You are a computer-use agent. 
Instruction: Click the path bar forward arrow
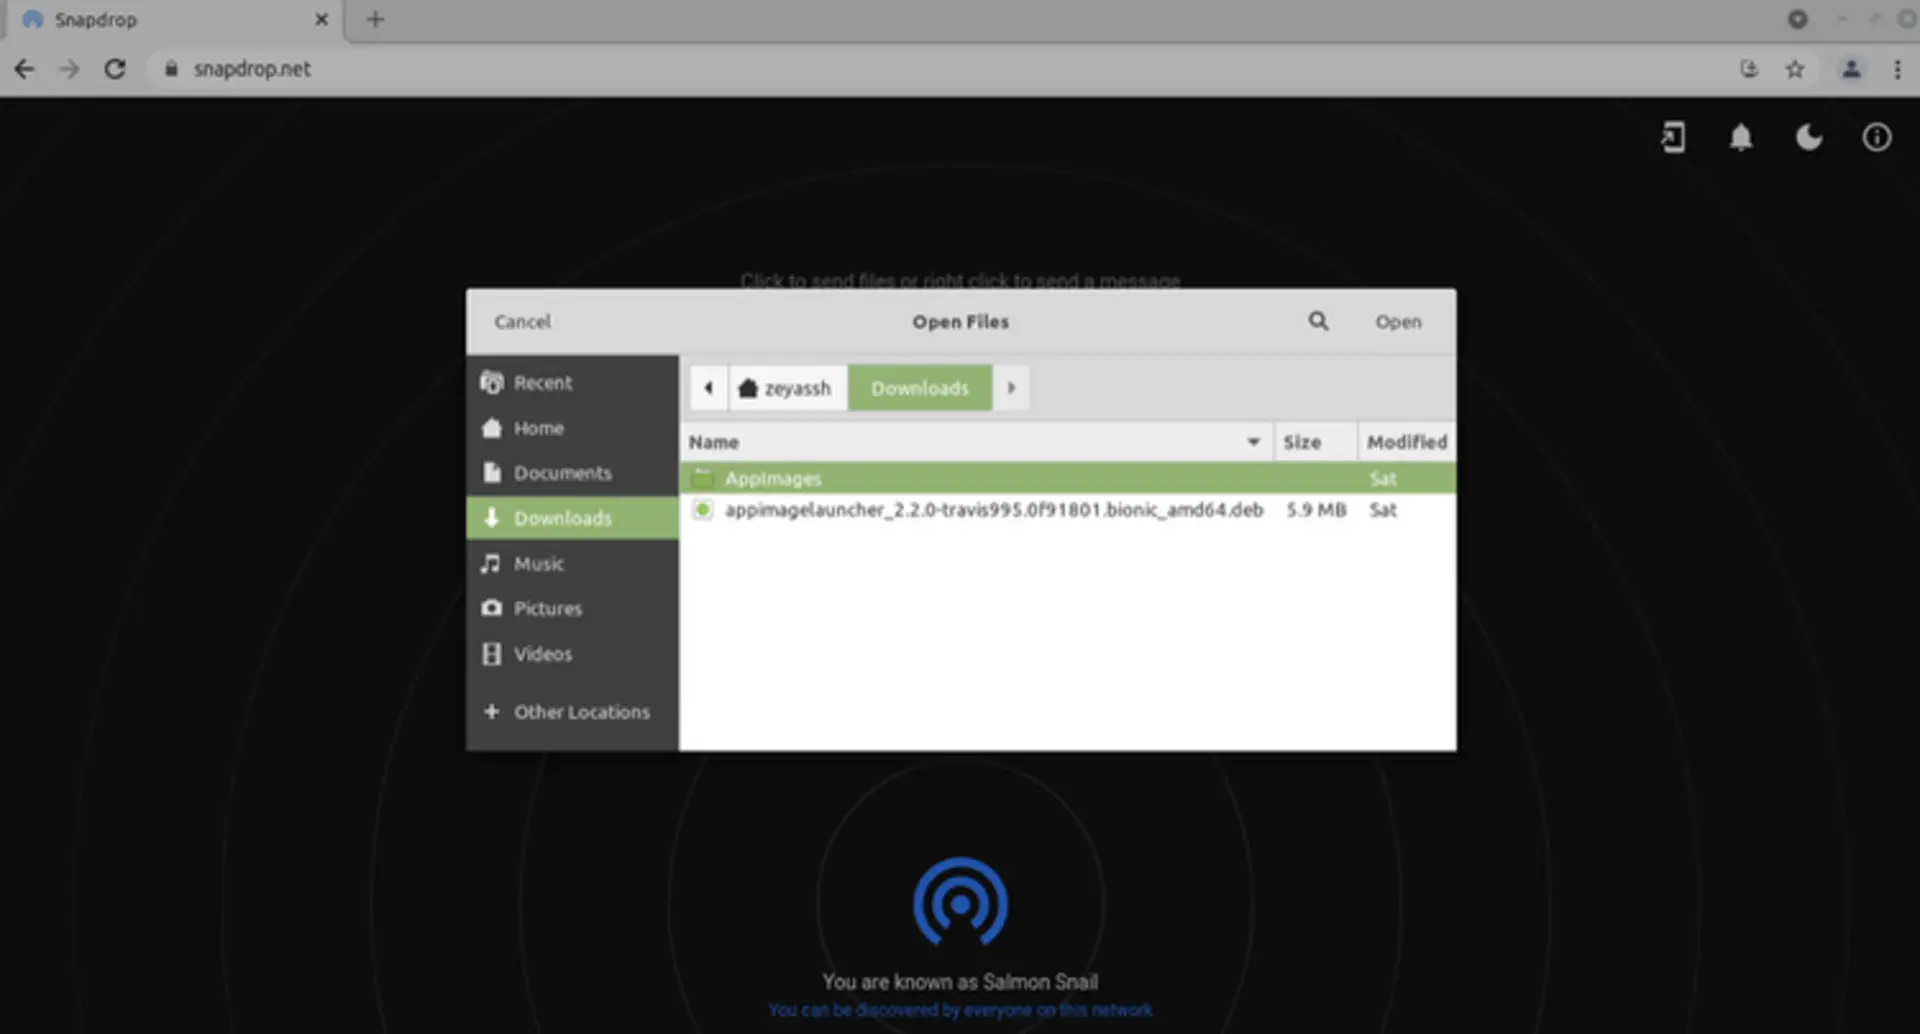click(1011, 388)
